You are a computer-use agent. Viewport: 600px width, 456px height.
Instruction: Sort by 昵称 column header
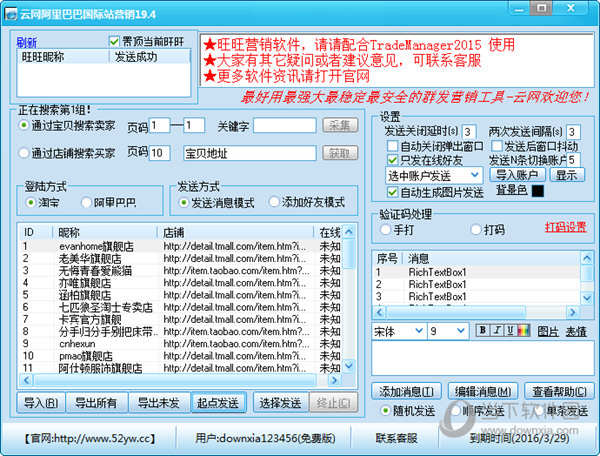[104, 232]
